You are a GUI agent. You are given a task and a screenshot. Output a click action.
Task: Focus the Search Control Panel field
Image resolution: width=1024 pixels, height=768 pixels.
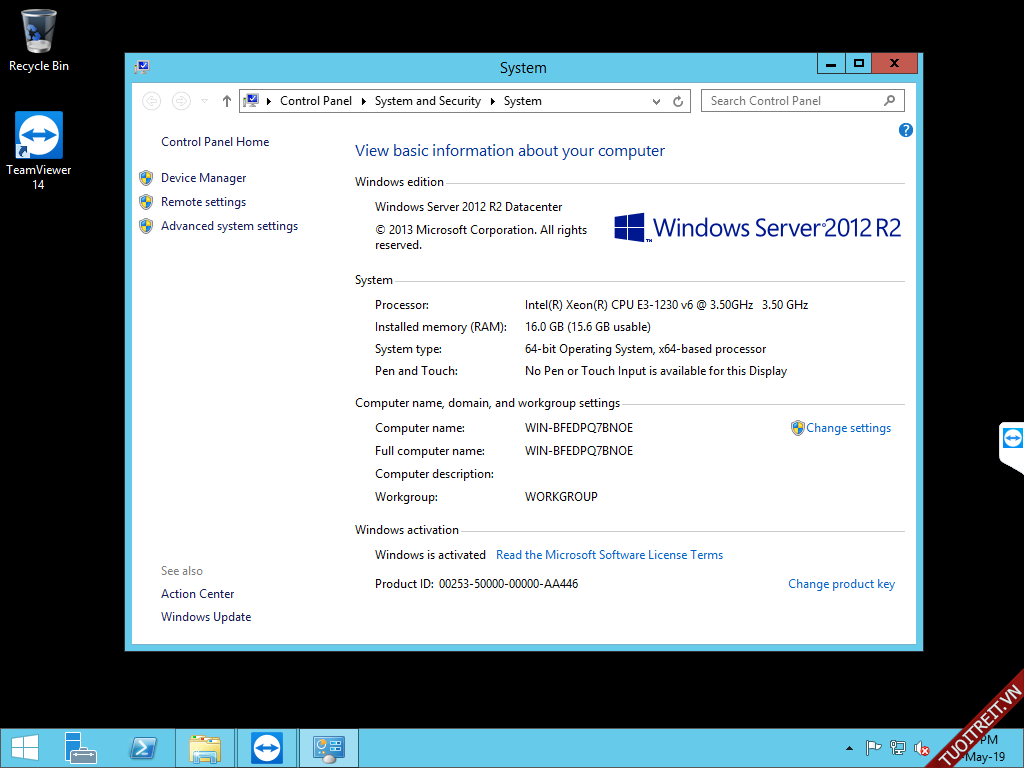[794, 101]
